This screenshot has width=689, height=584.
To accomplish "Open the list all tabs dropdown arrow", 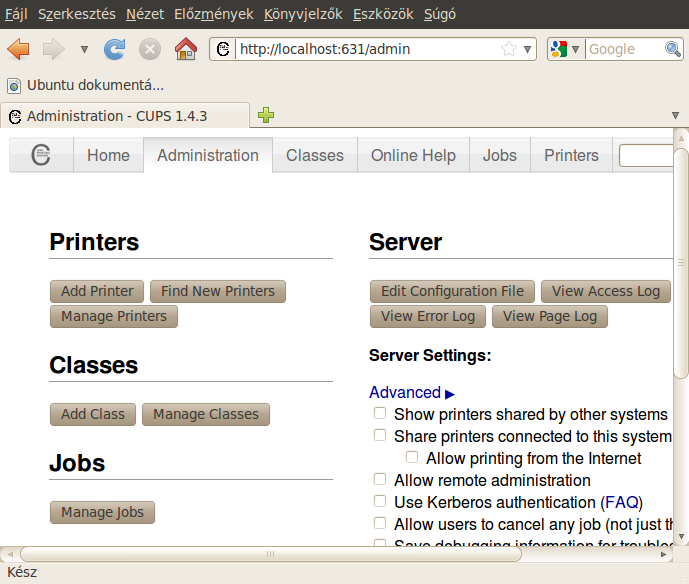I will point(675,116).
